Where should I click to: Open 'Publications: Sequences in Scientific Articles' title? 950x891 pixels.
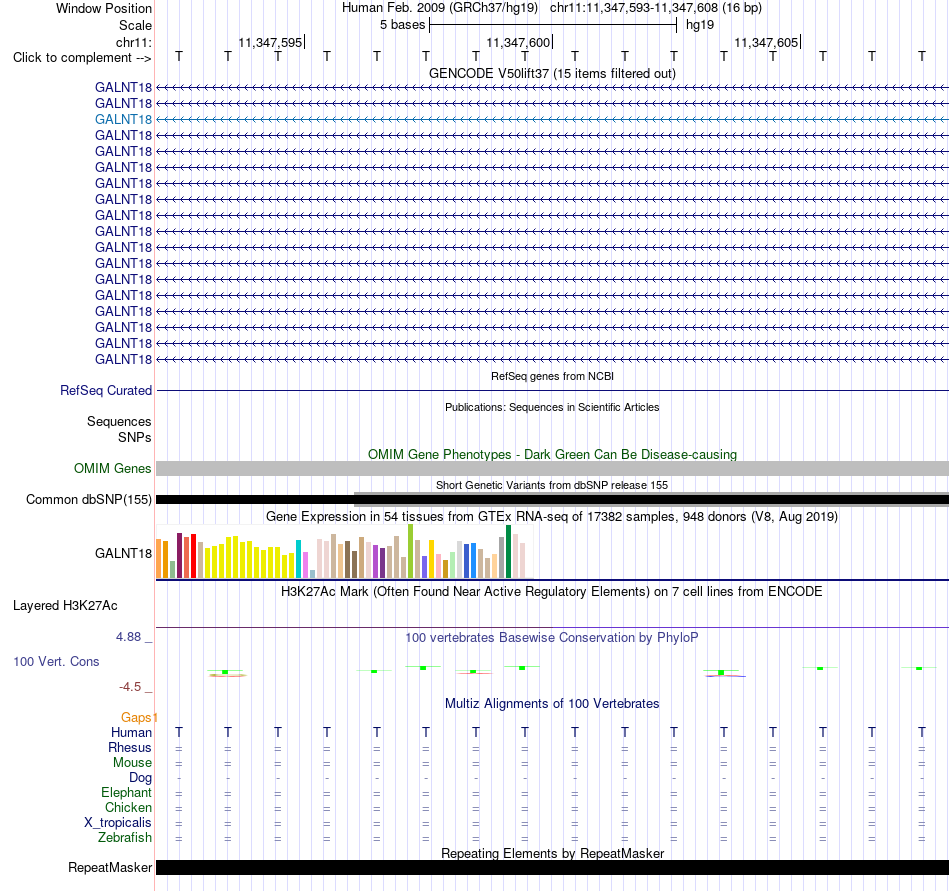552,407
